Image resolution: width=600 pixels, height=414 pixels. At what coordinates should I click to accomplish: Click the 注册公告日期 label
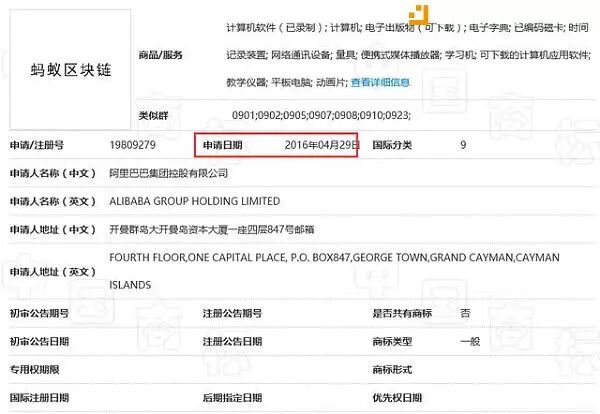232,341
